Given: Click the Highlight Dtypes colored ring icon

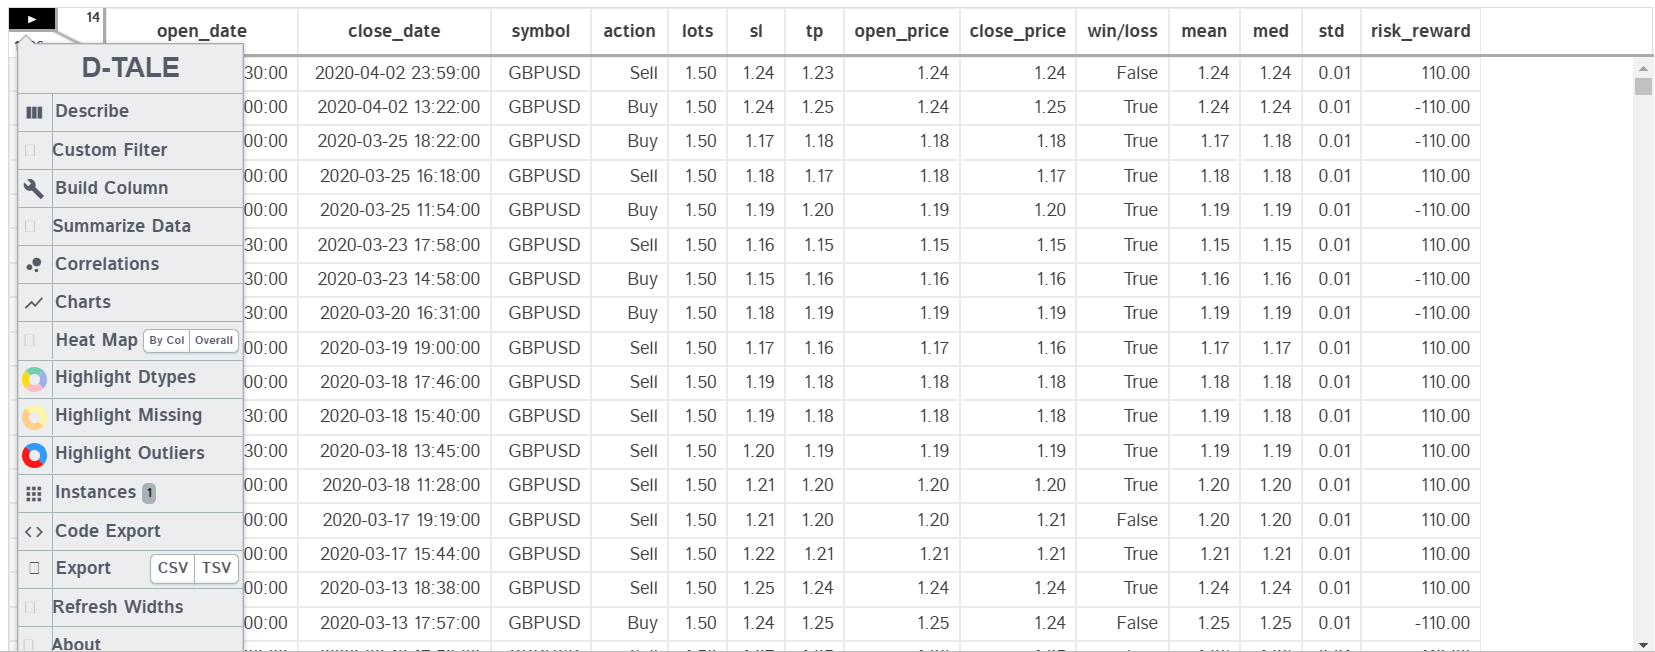Looking at the screenshot, I should tap(34, 378).
